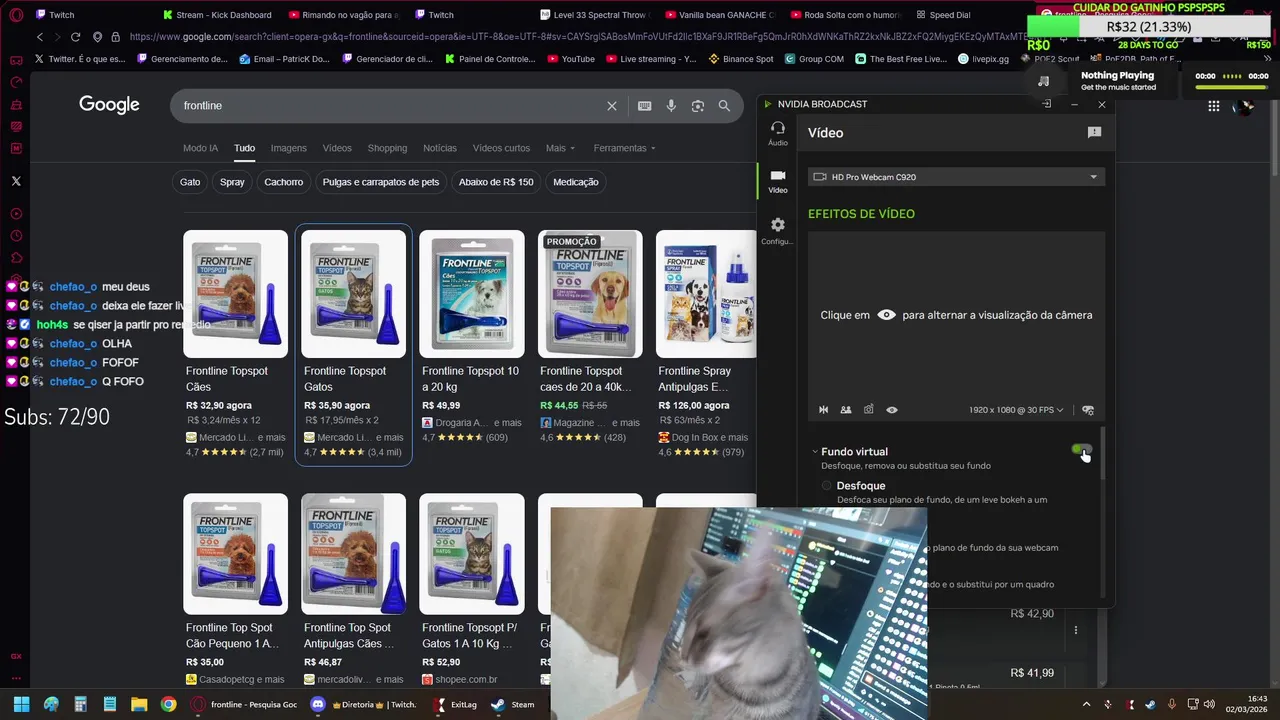Open Google on-screen keyboard icon

pos(645,106)
